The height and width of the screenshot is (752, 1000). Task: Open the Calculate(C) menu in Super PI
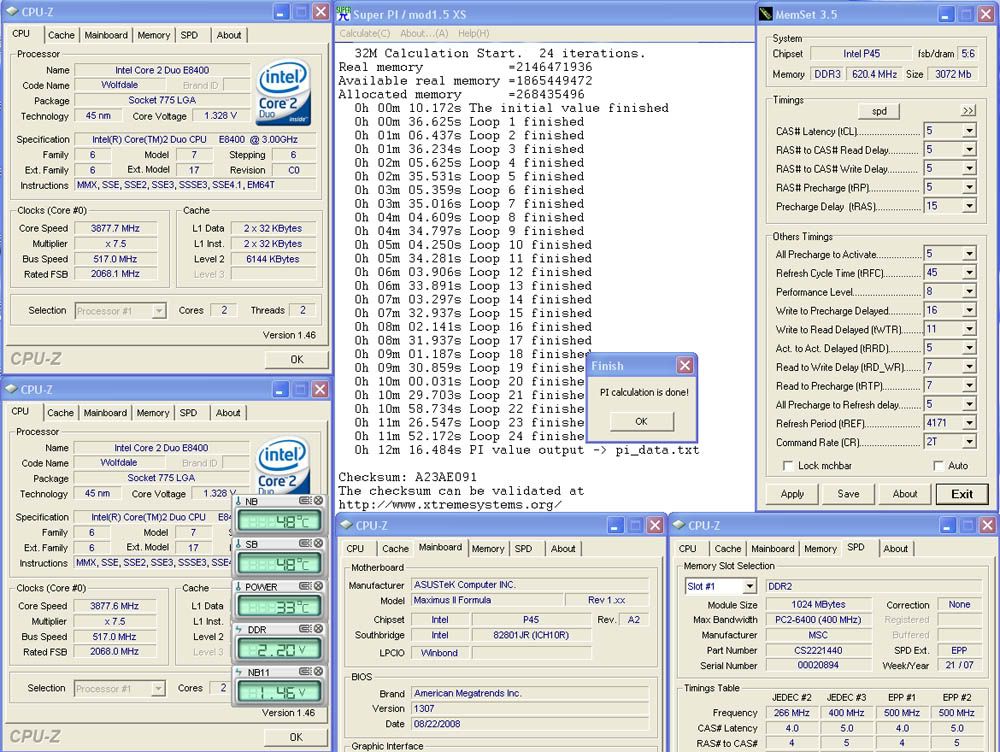click(365, 33)
